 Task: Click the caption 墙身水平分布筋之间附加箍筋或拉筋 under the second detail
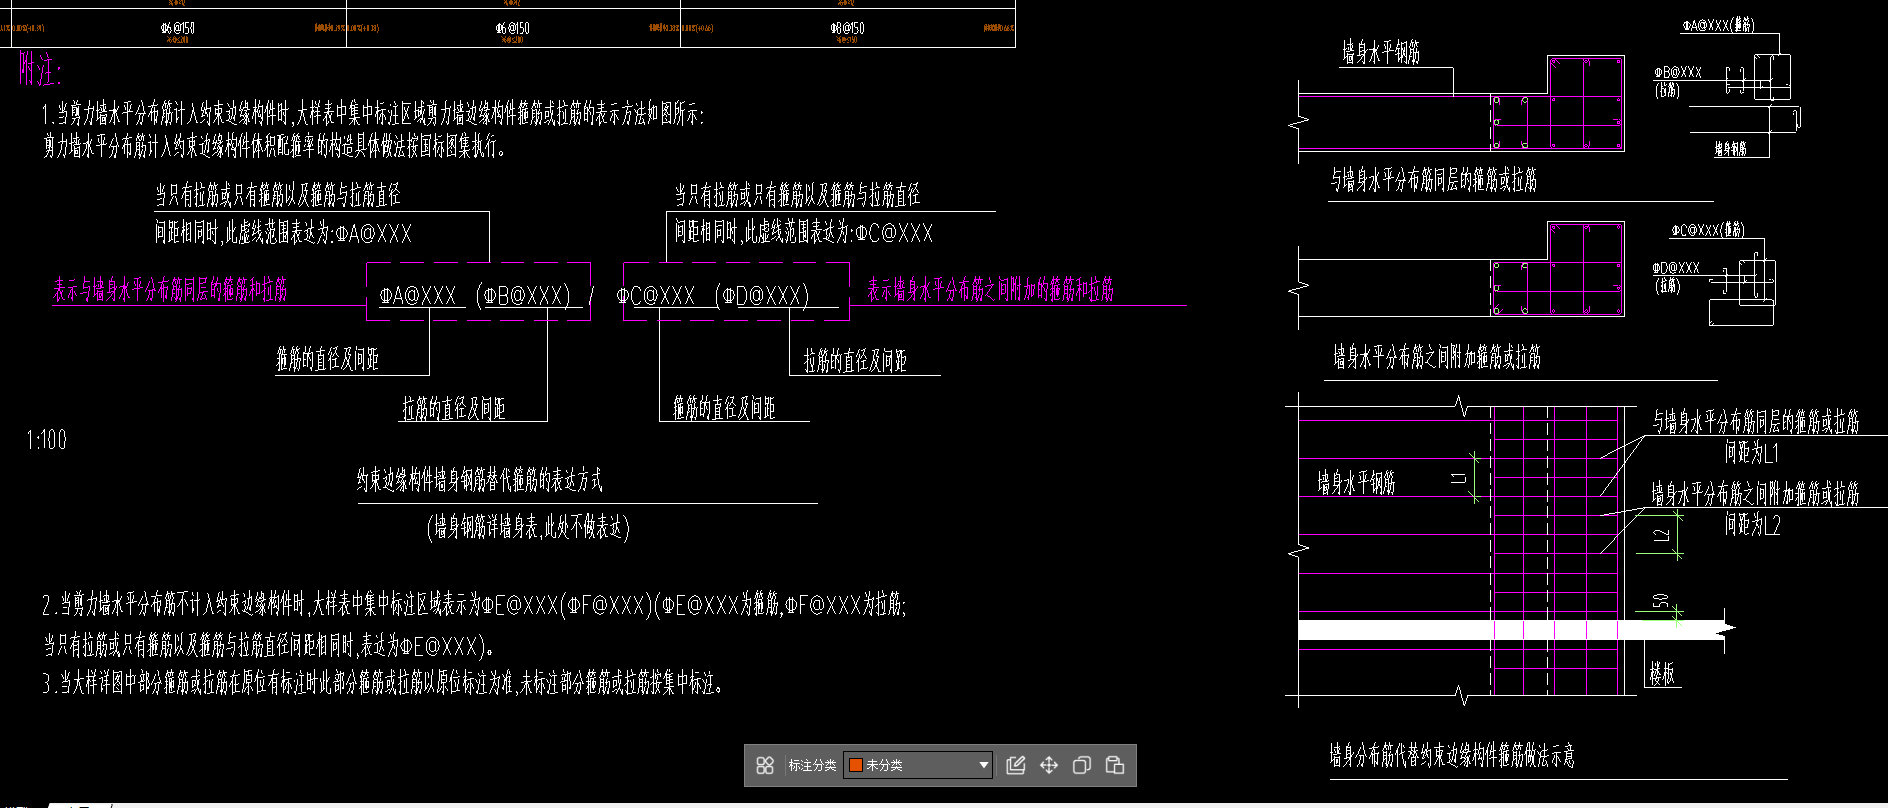(x=1436, y=357)
